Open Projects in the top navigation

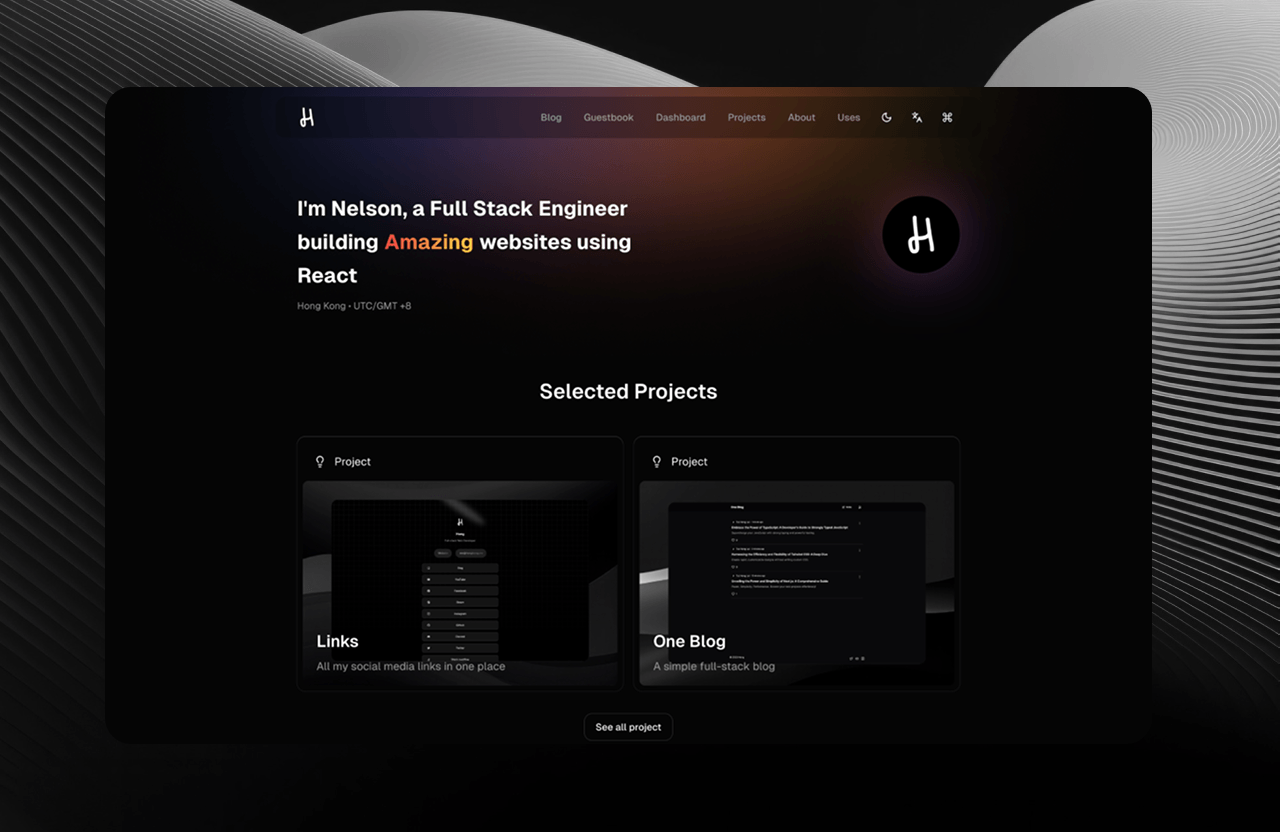(x=746, y=118)
